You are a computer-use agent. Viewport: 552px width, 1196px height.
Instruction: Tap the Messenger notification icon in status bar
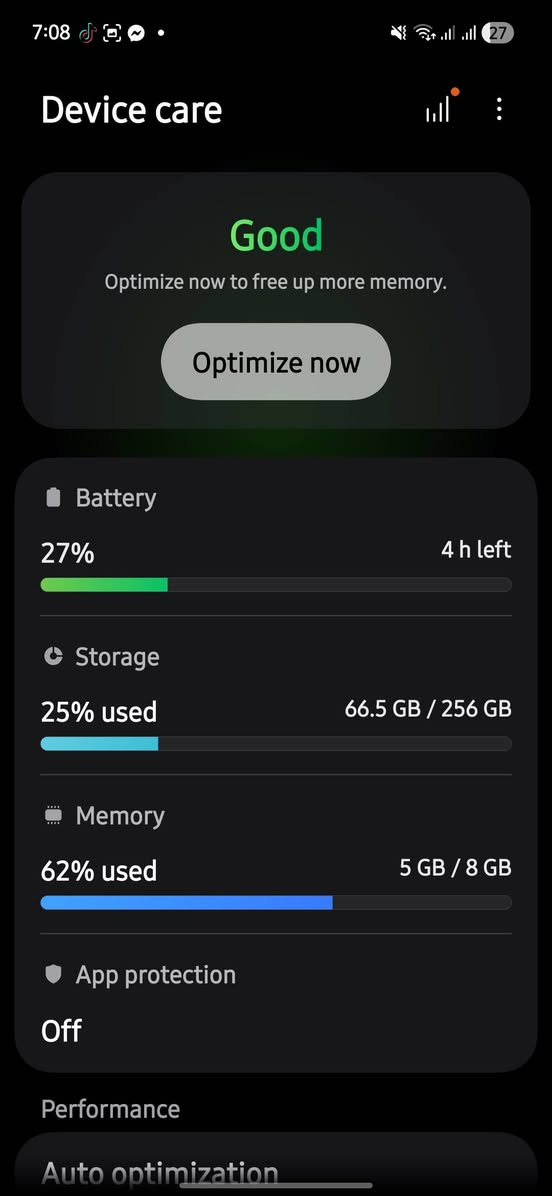136,33
